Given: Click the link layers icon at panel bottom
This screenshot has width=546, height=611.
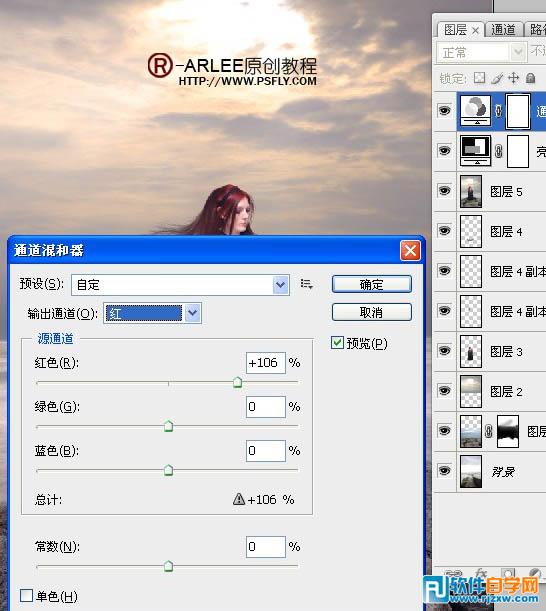Looking at the screenshot, I should pyautogui.click(x=453, y=573).
